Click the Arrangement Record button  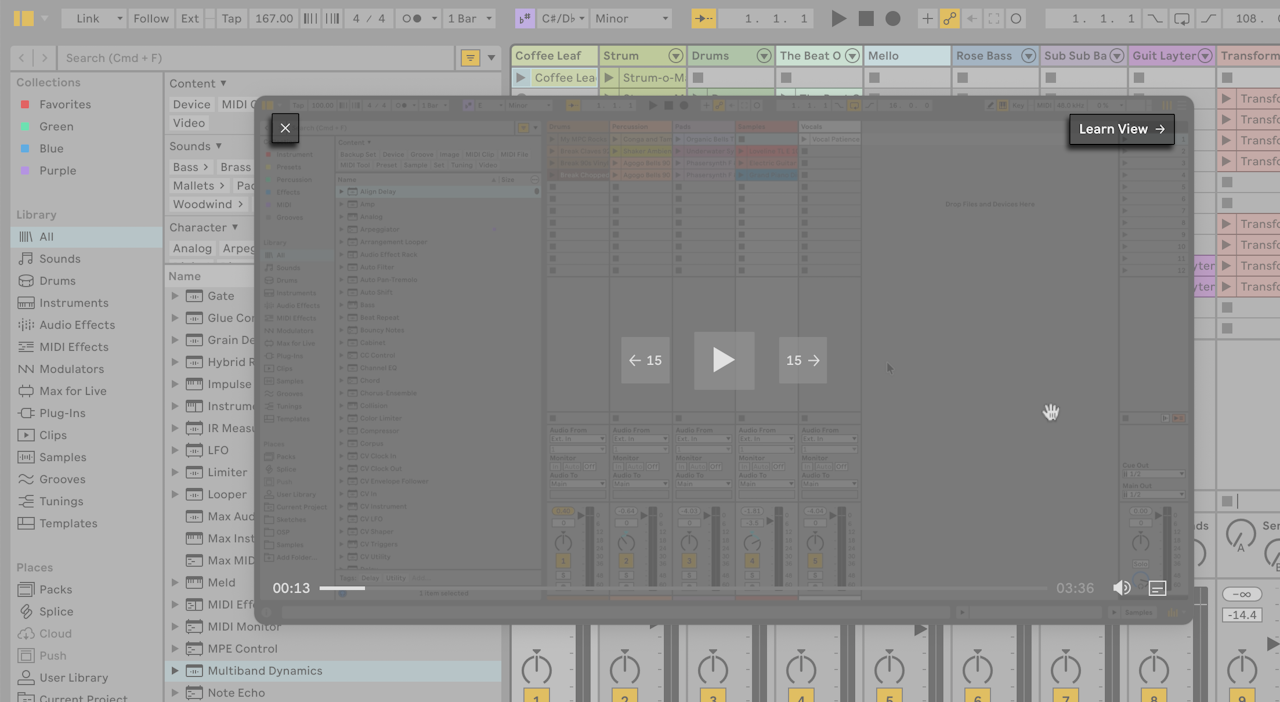coord(893,18)
